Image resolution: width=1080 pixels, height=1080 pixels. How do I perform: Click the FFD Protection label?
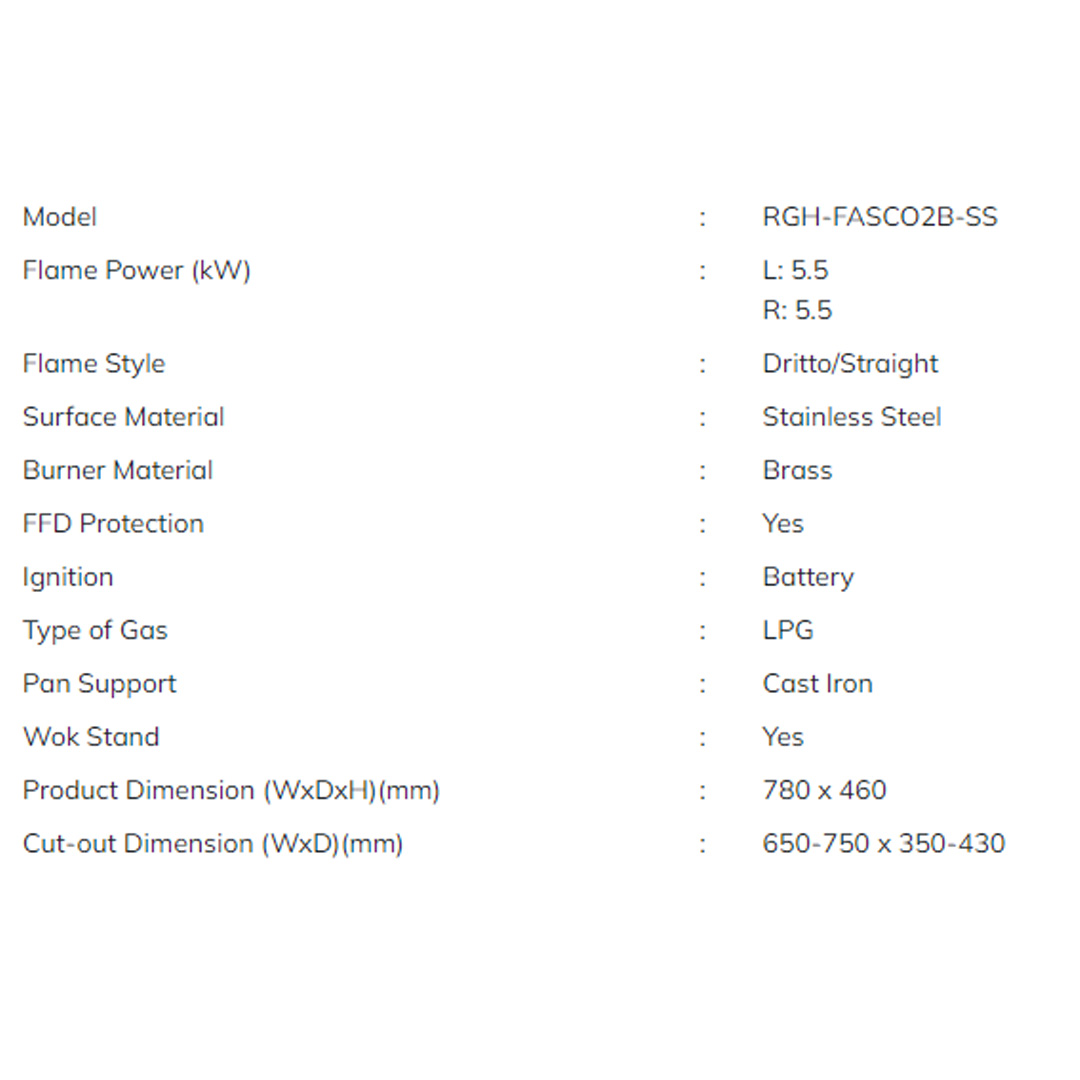(113, 523)
